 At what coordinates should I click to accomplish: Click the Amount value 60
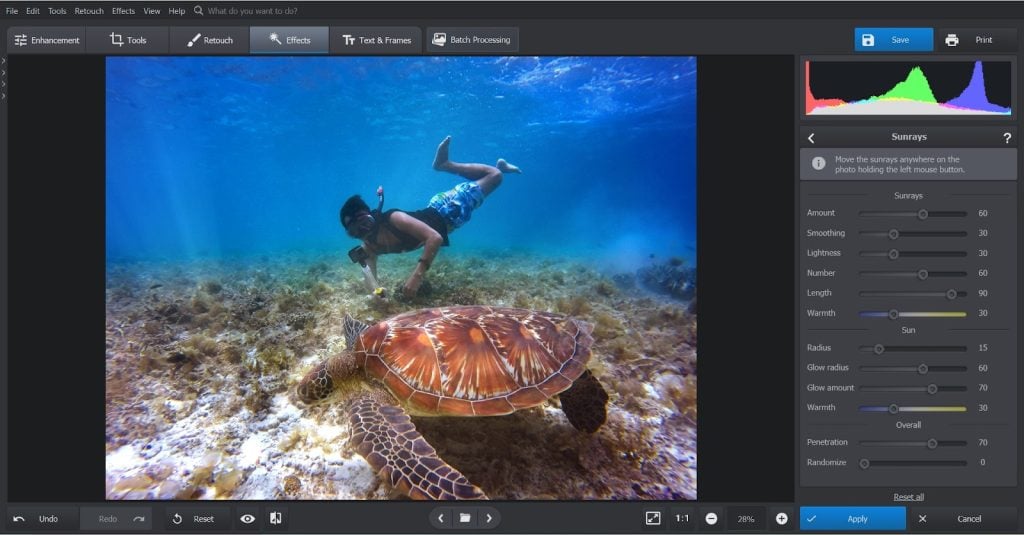coord(982,214)
